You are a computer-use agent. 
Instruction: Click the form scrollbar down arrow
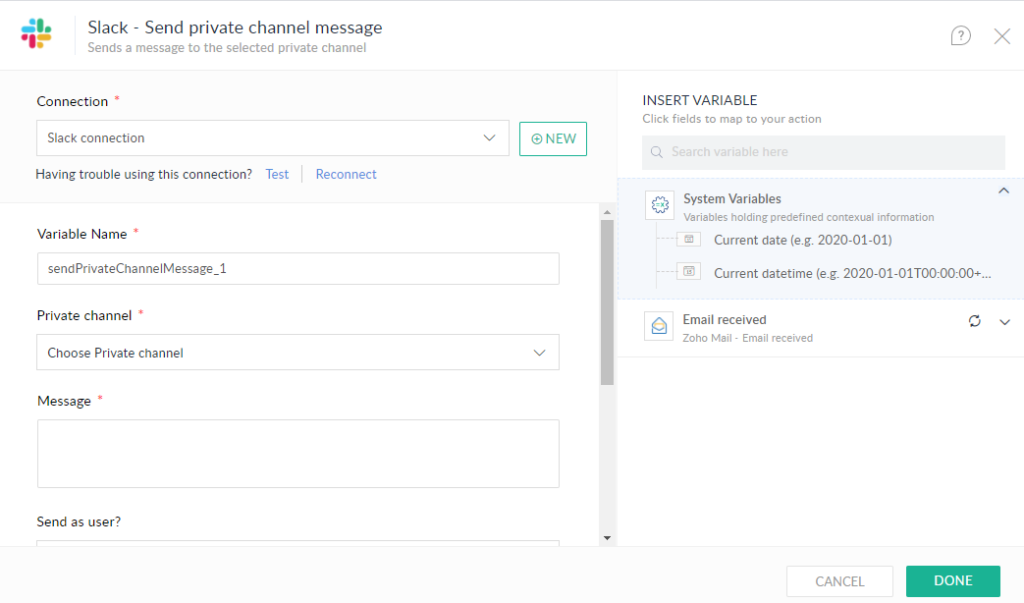click(x=607, y=538)
